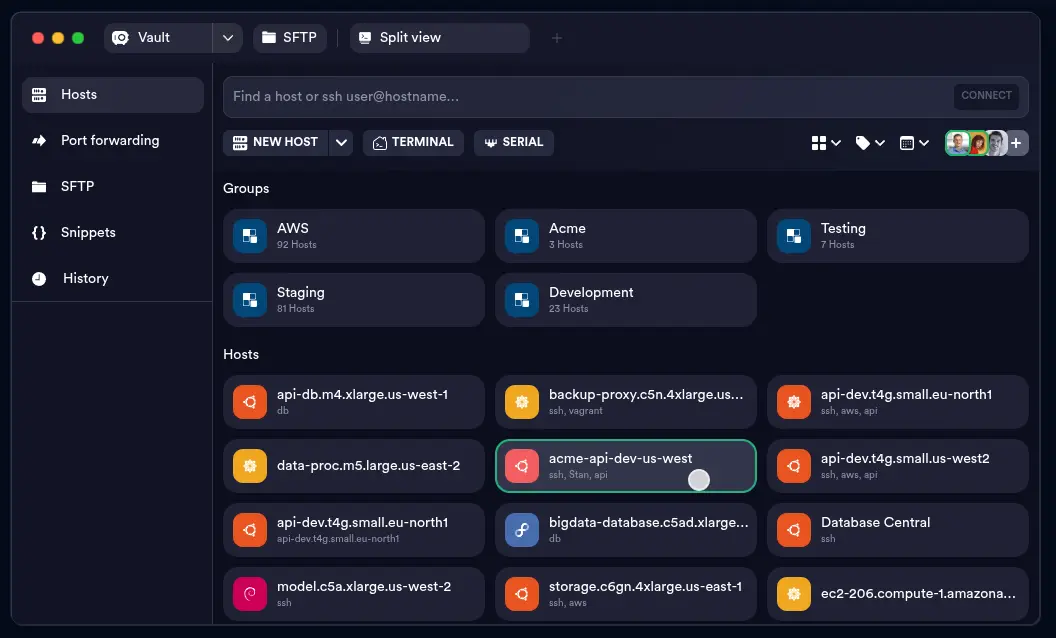Switch to the Split view tab
Image resolution: width=1056 pixels, height=638 pixels.
pos(440,38)
